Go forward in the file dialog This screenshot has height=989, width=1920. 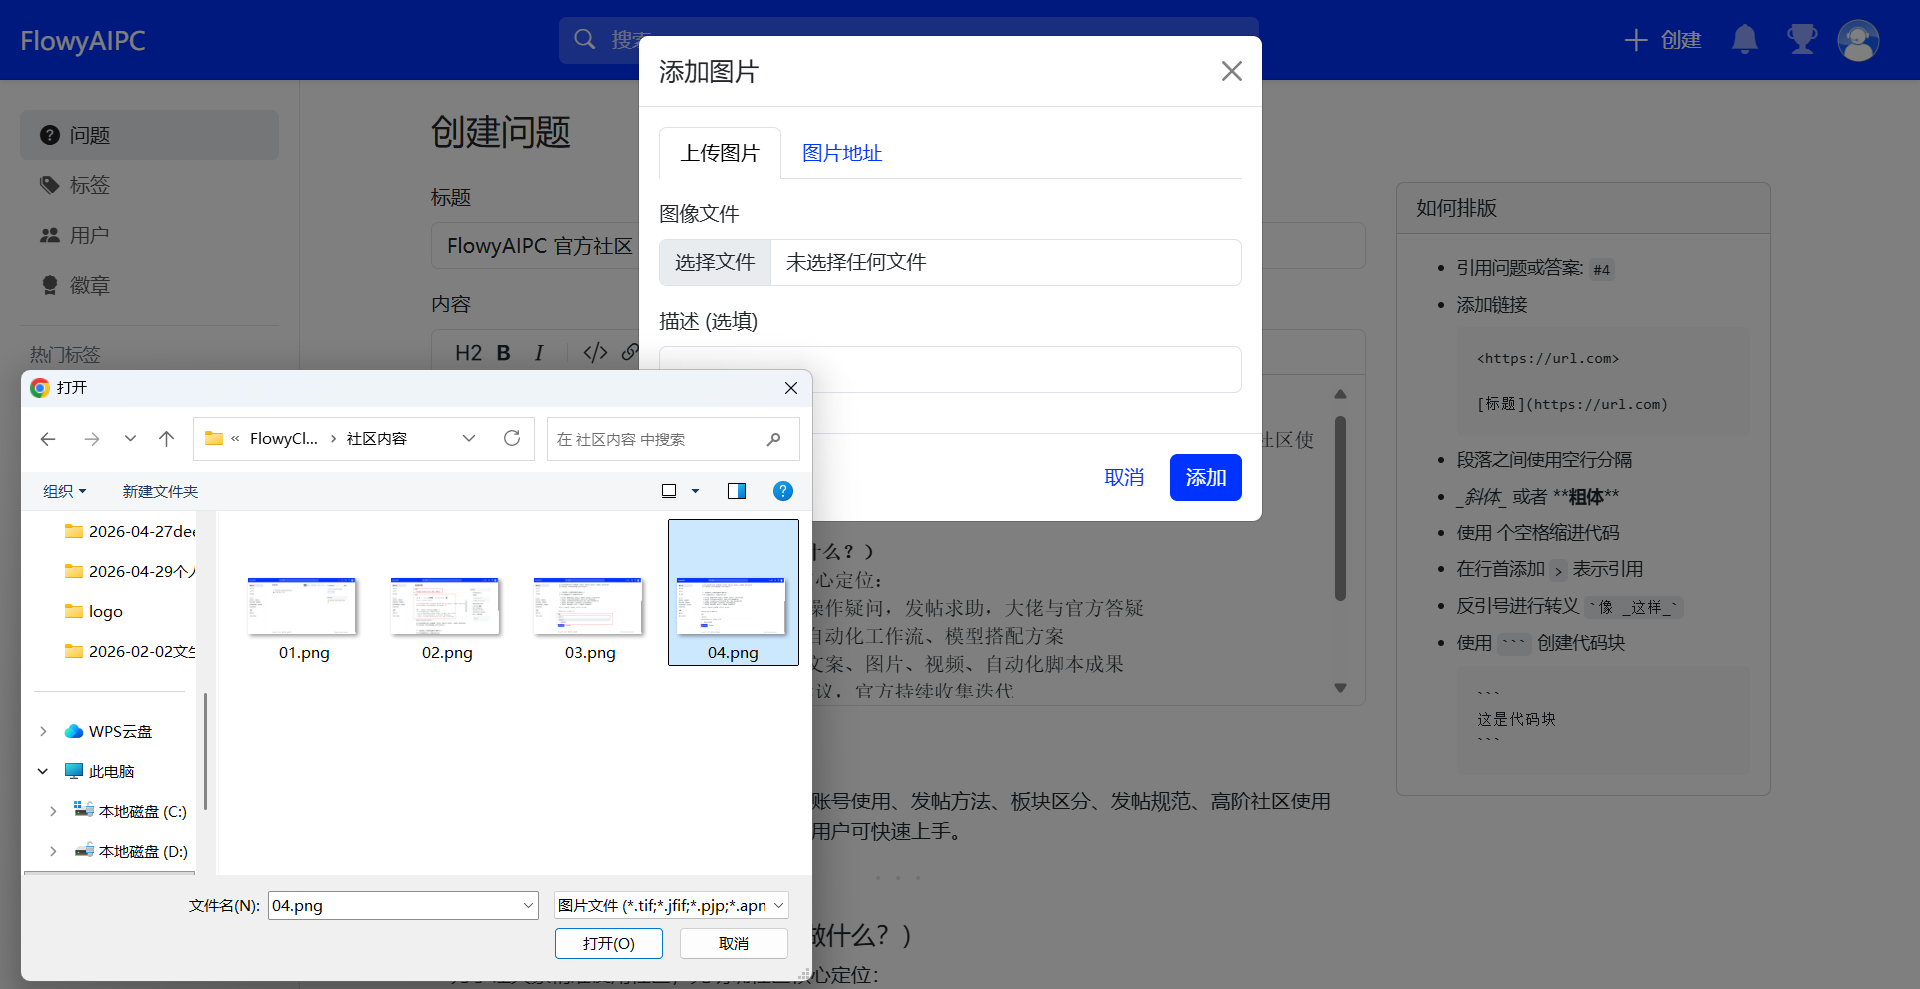click(x=92, y=439)
